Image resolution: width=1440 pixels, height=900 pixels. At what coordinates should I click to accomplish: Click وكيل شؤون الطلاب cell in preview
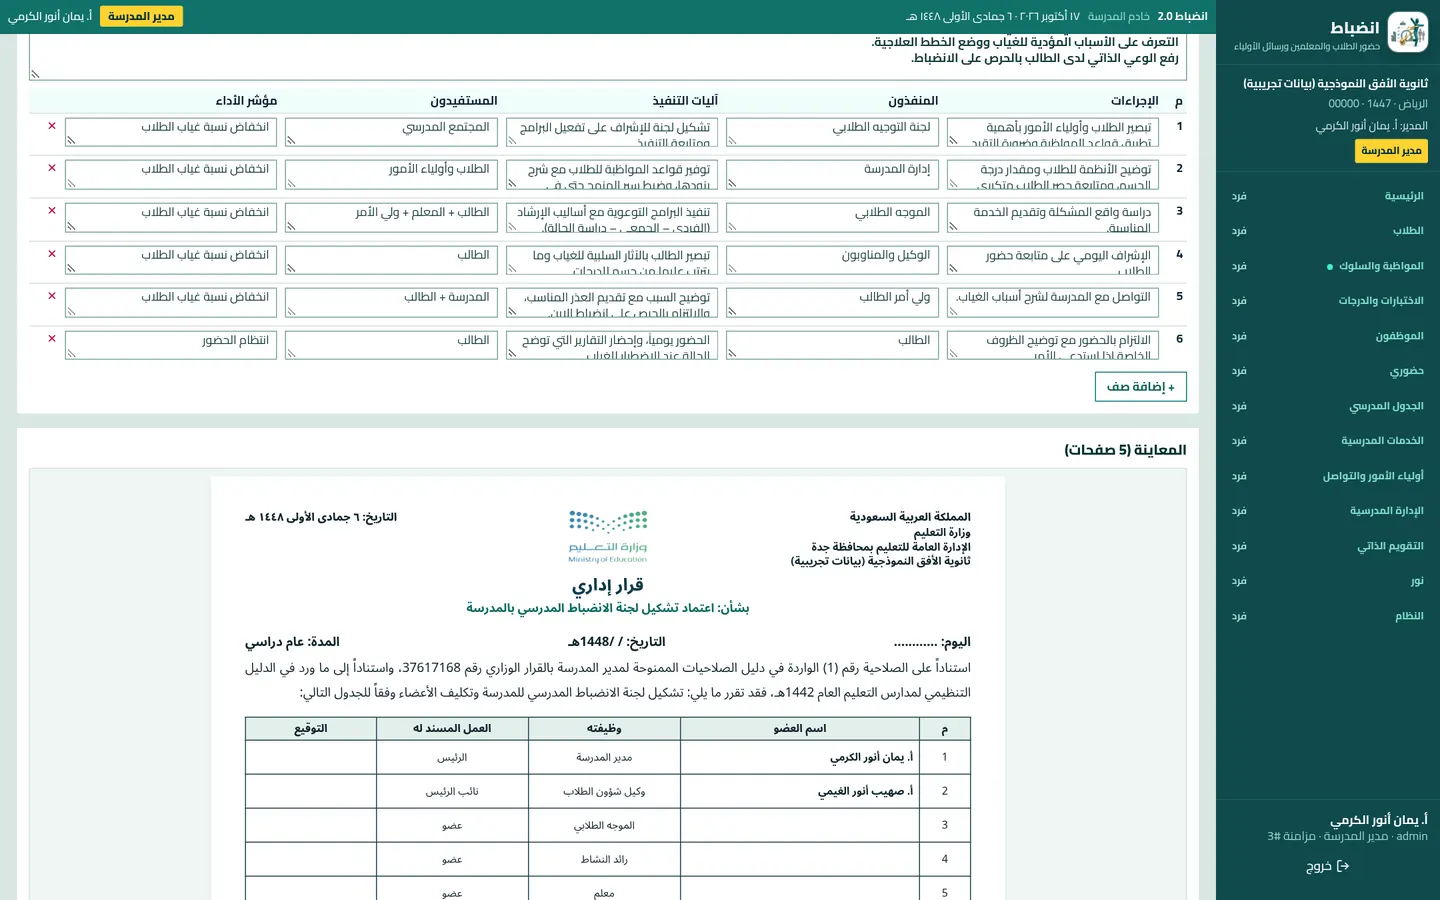[604, 791]
